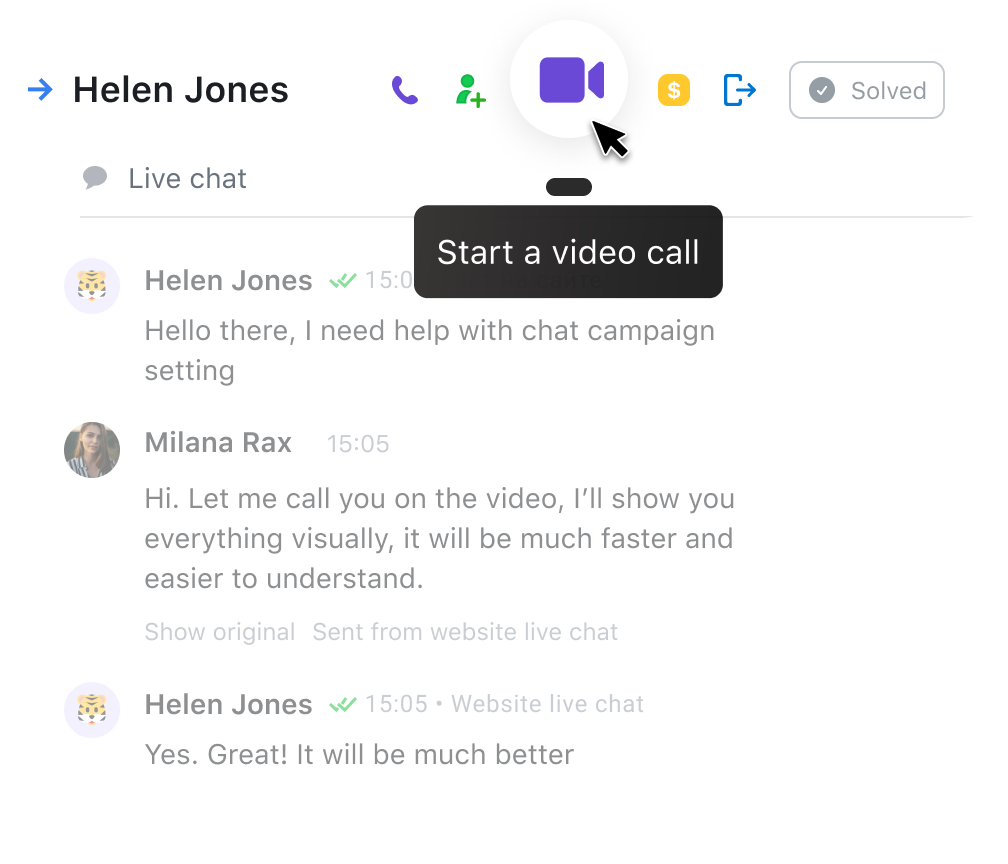Open Milana Rax profile photo

(92, 450)
